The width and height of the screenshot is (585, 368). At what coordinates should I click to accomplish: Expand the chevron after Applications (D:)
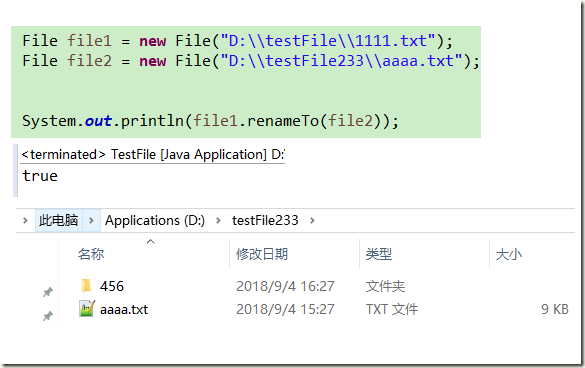pyautogui.click(x=218, y=221)
